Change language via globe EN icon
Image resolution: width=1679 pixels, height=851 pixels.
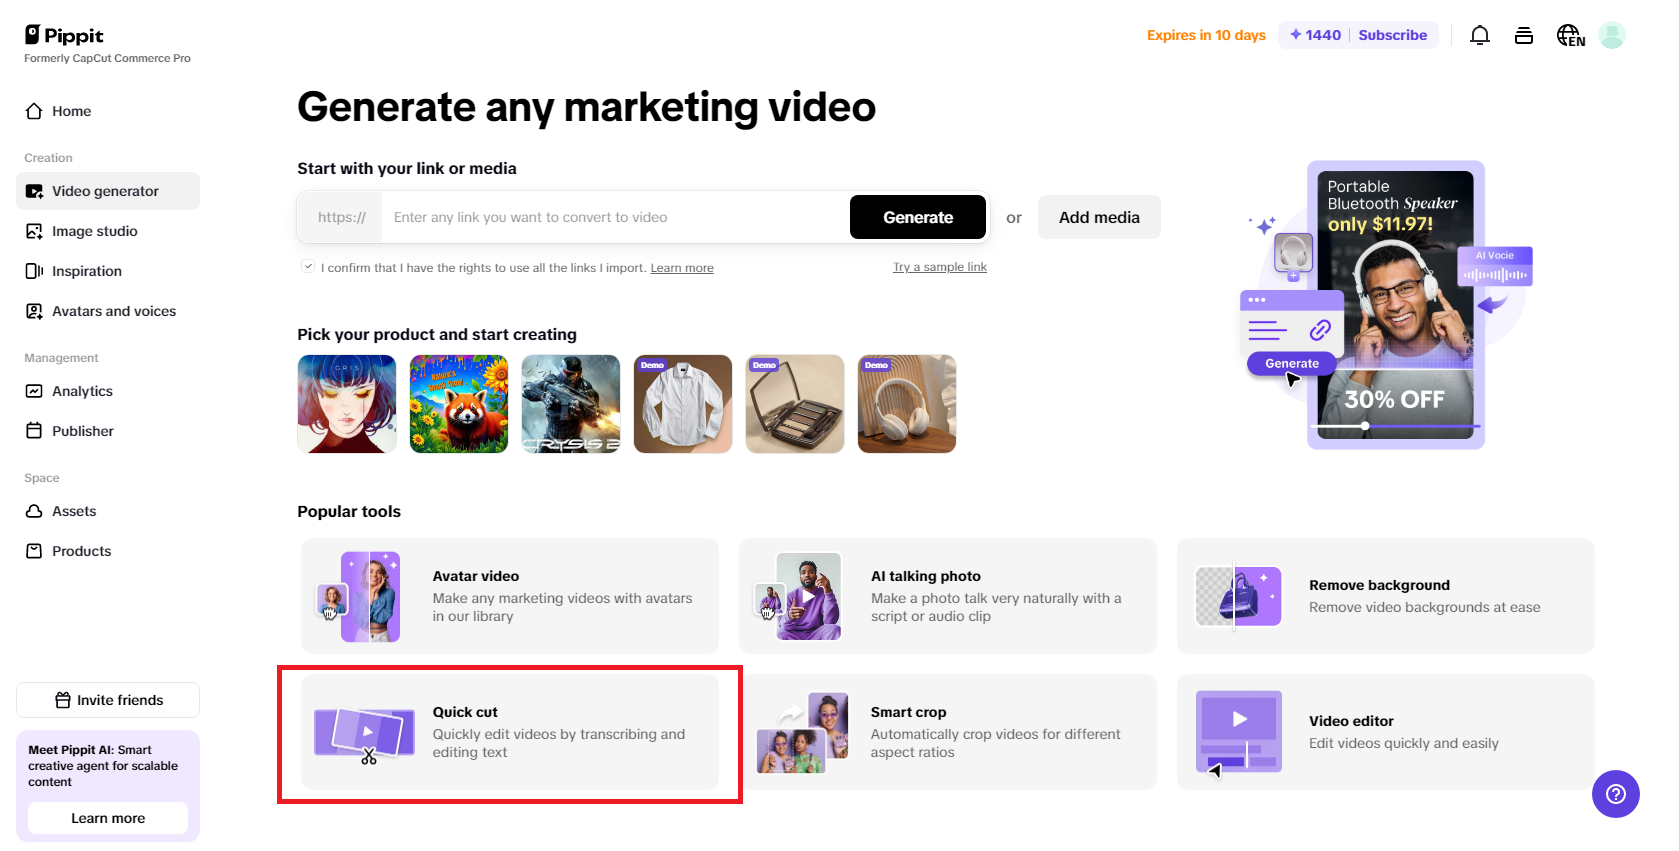tap(1571, 35)
